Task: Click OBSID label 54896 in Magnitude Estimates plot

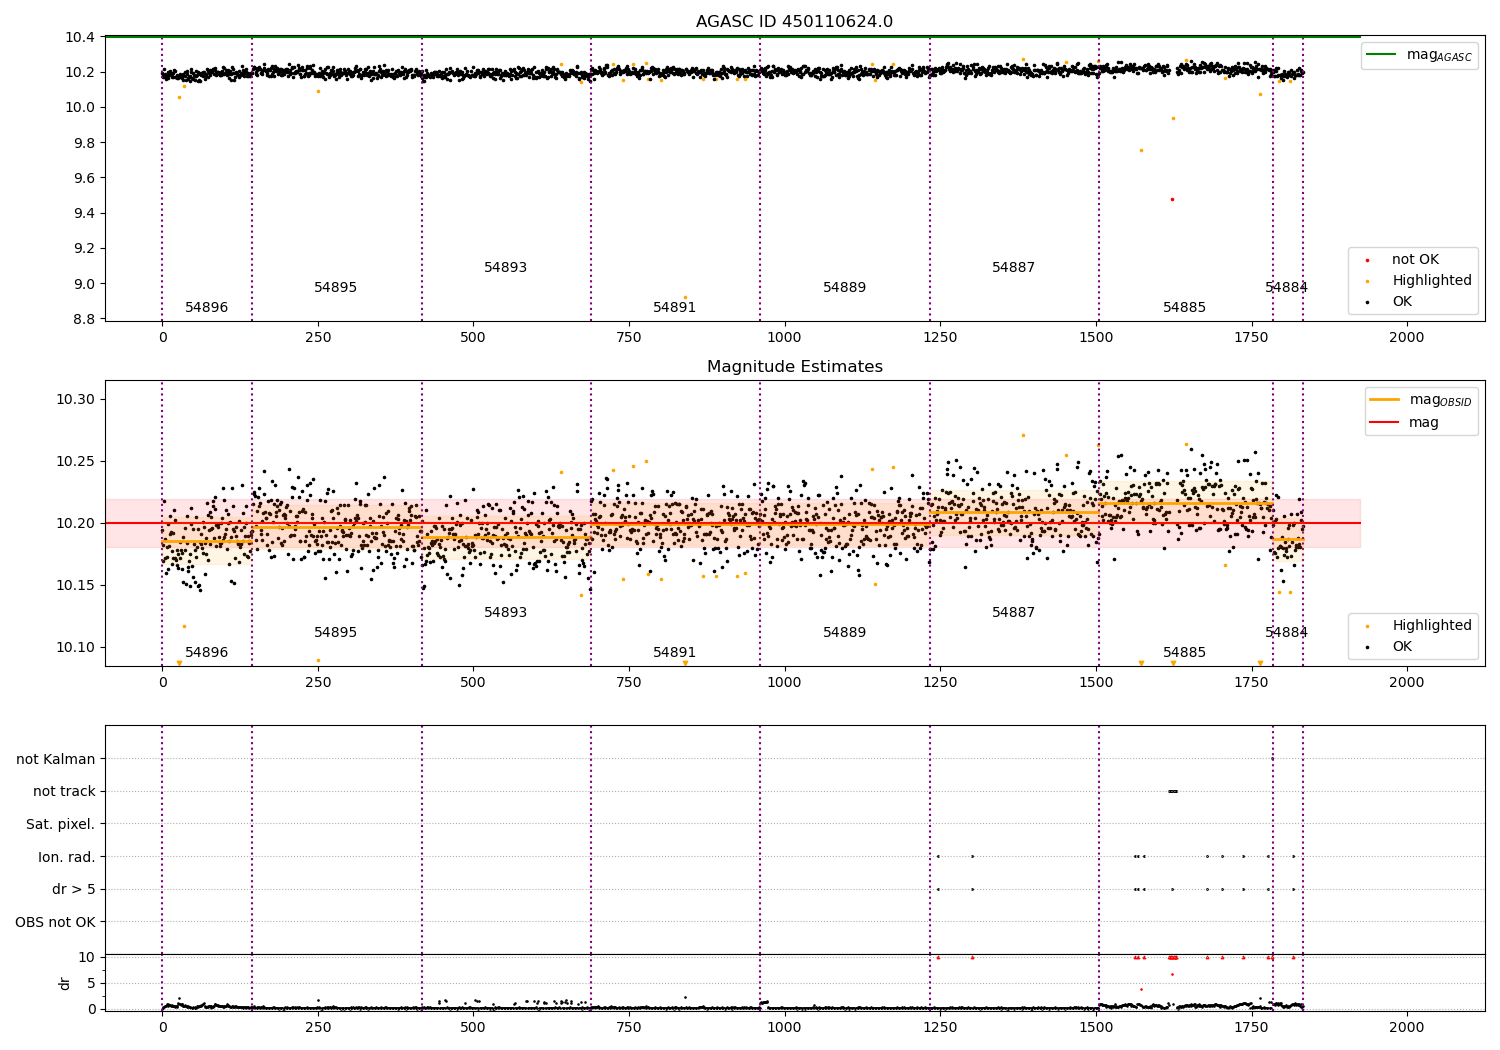Action: 207,653
